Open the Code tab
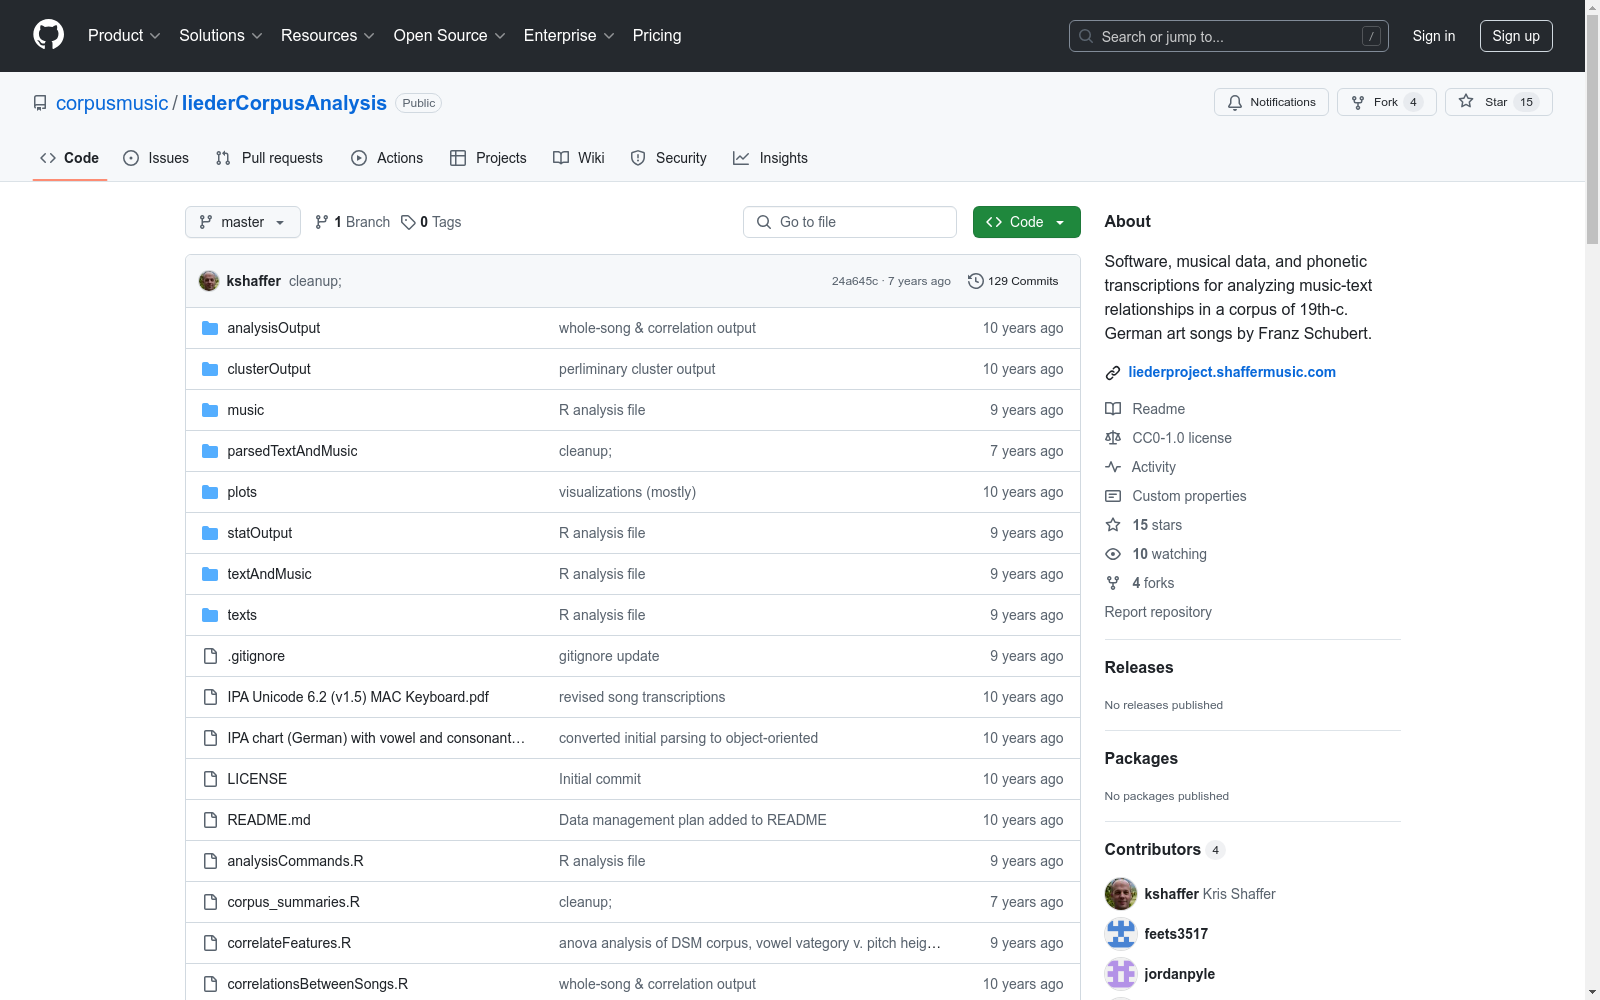This screenshot has width=1600, height=1000. [70, 158]
